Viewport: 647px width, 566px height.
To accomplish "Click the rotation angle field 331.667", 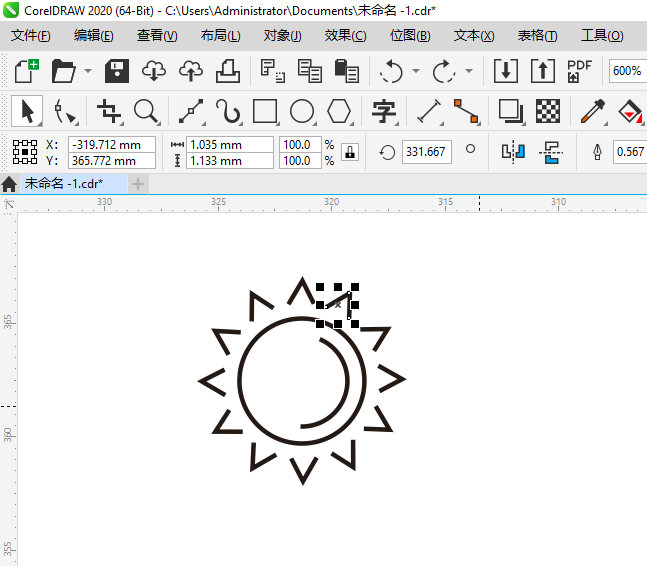I will (427, 152).
